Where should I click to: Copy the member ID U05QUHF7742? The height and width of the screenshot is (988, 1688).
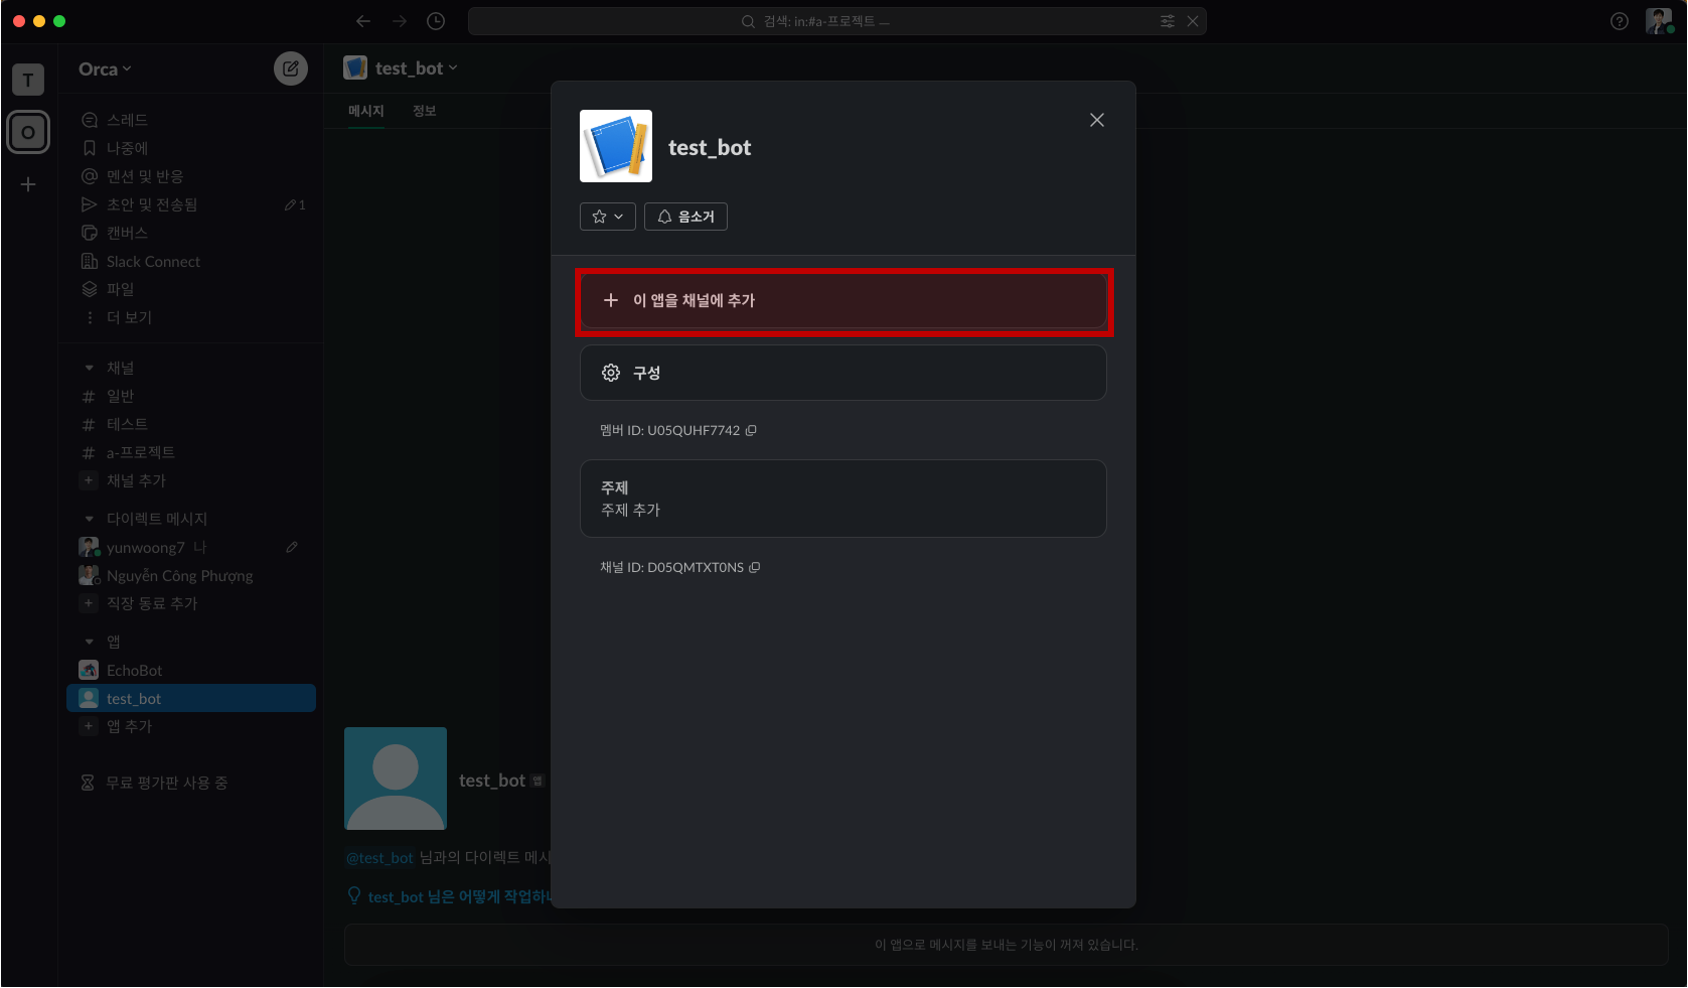(x=751, y=430)
